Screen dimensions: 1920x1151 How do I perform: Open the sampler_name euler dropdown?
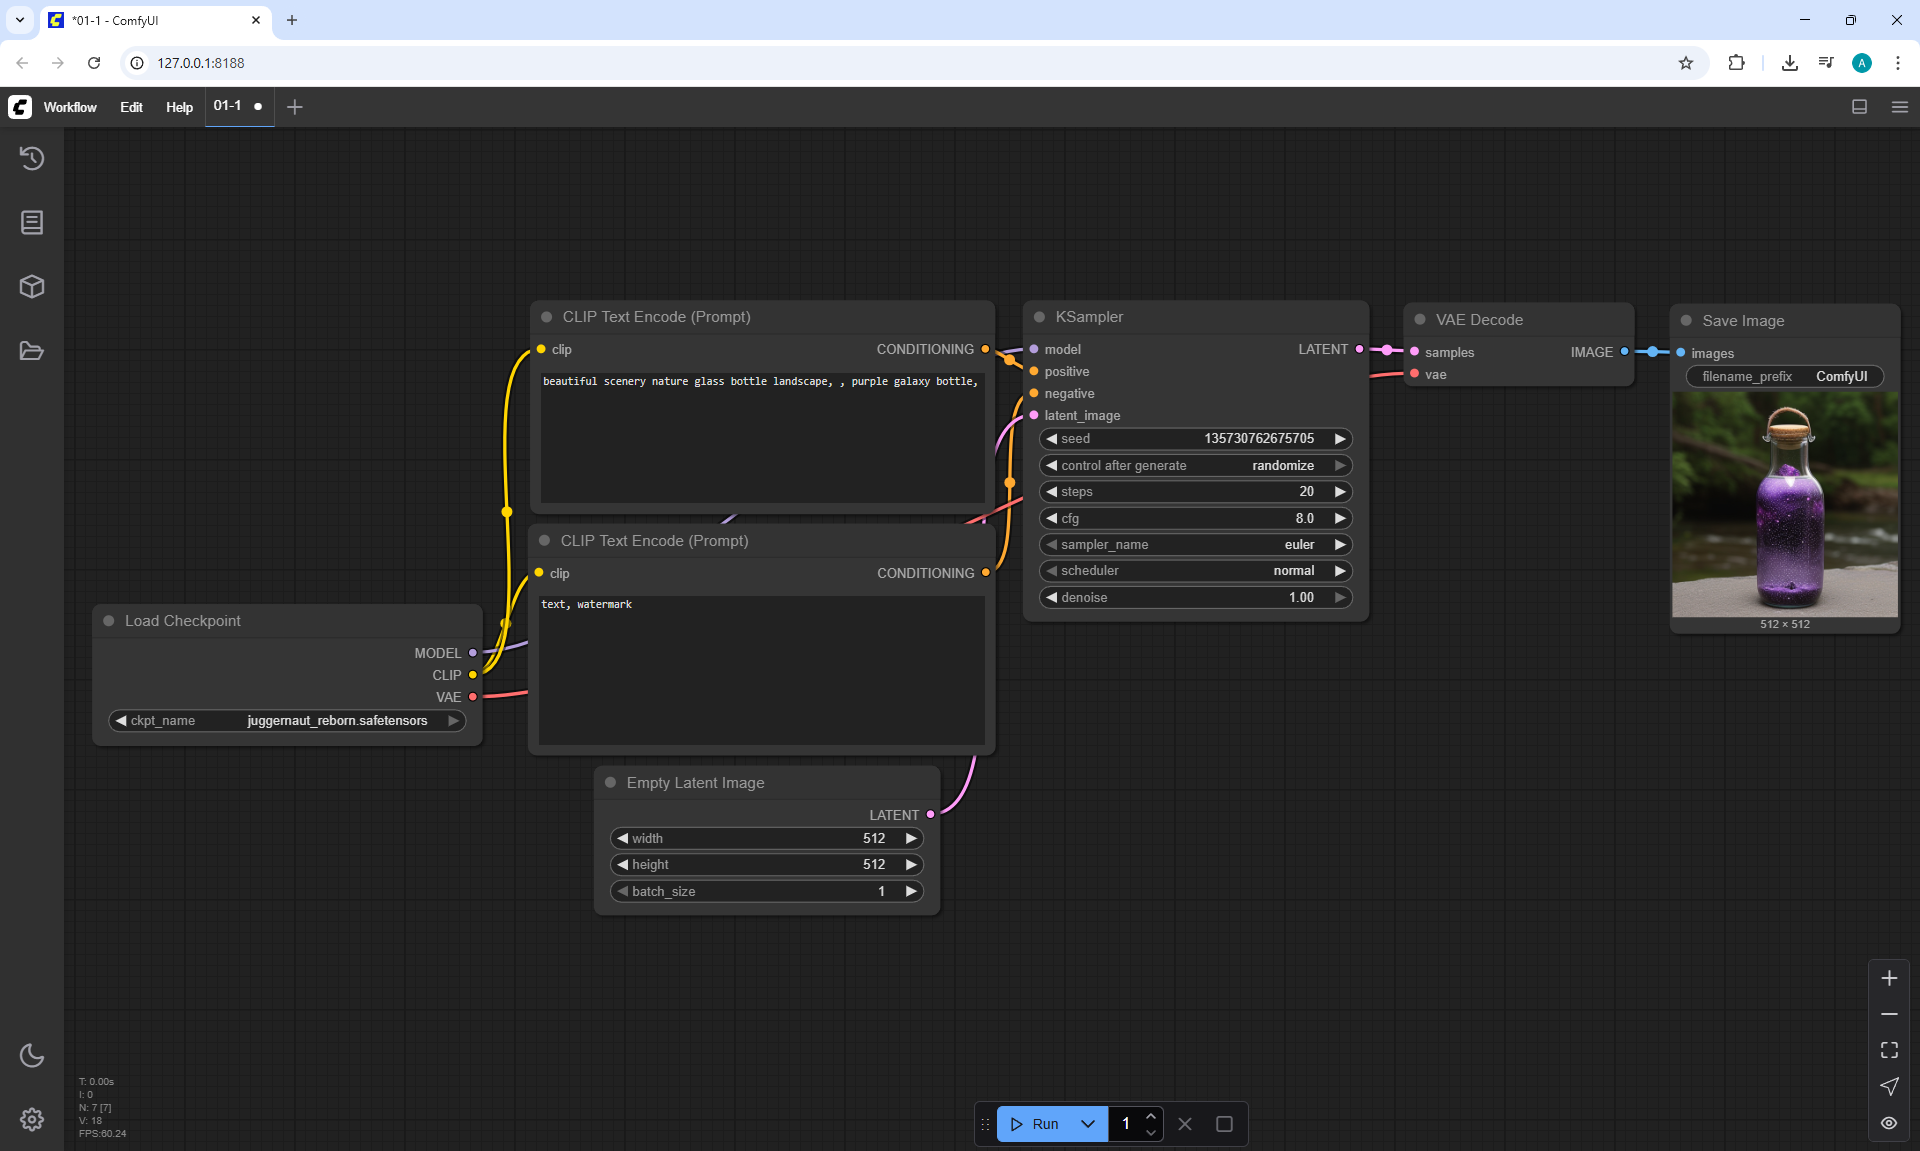[1195, 545]
